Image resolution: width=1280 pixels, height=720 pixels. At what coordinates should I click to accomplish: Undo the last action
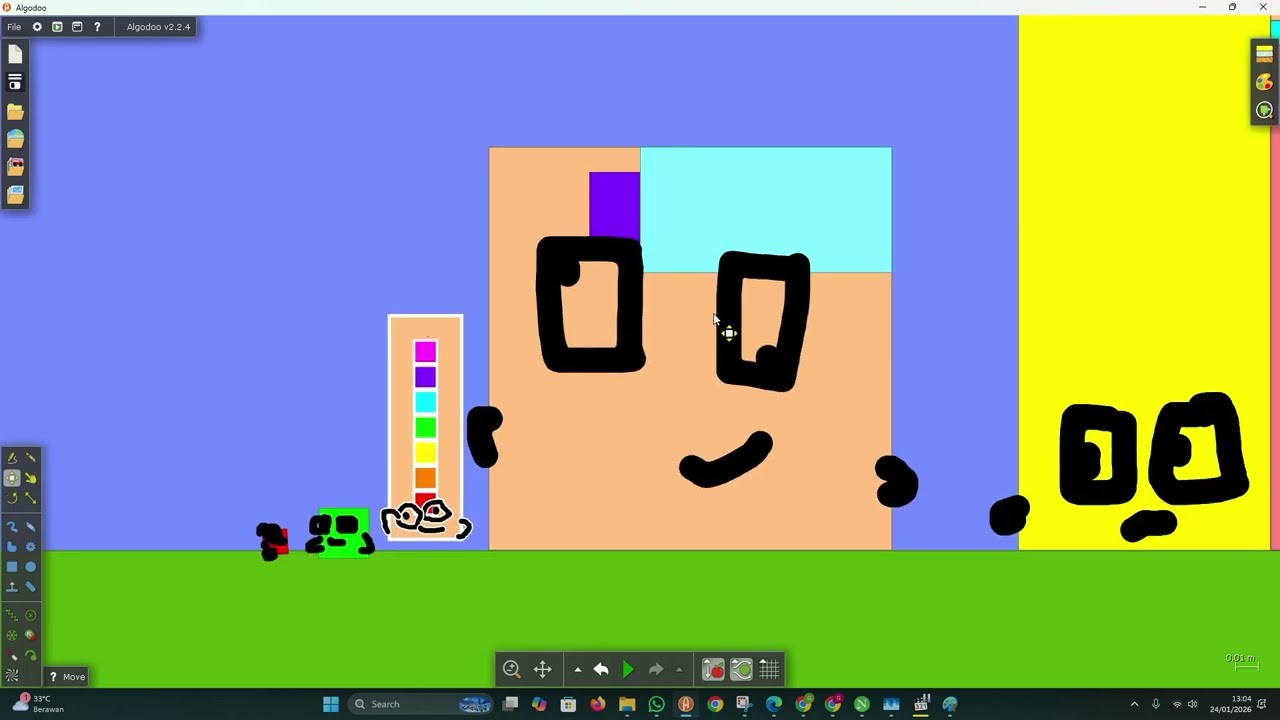601,669
